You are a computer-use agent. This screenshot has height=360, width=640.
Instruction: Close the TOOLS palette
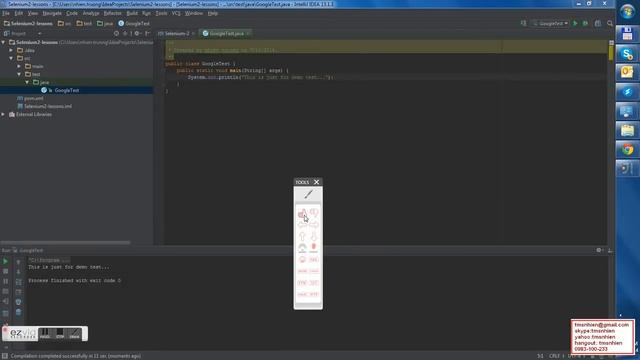coord(316,182)
